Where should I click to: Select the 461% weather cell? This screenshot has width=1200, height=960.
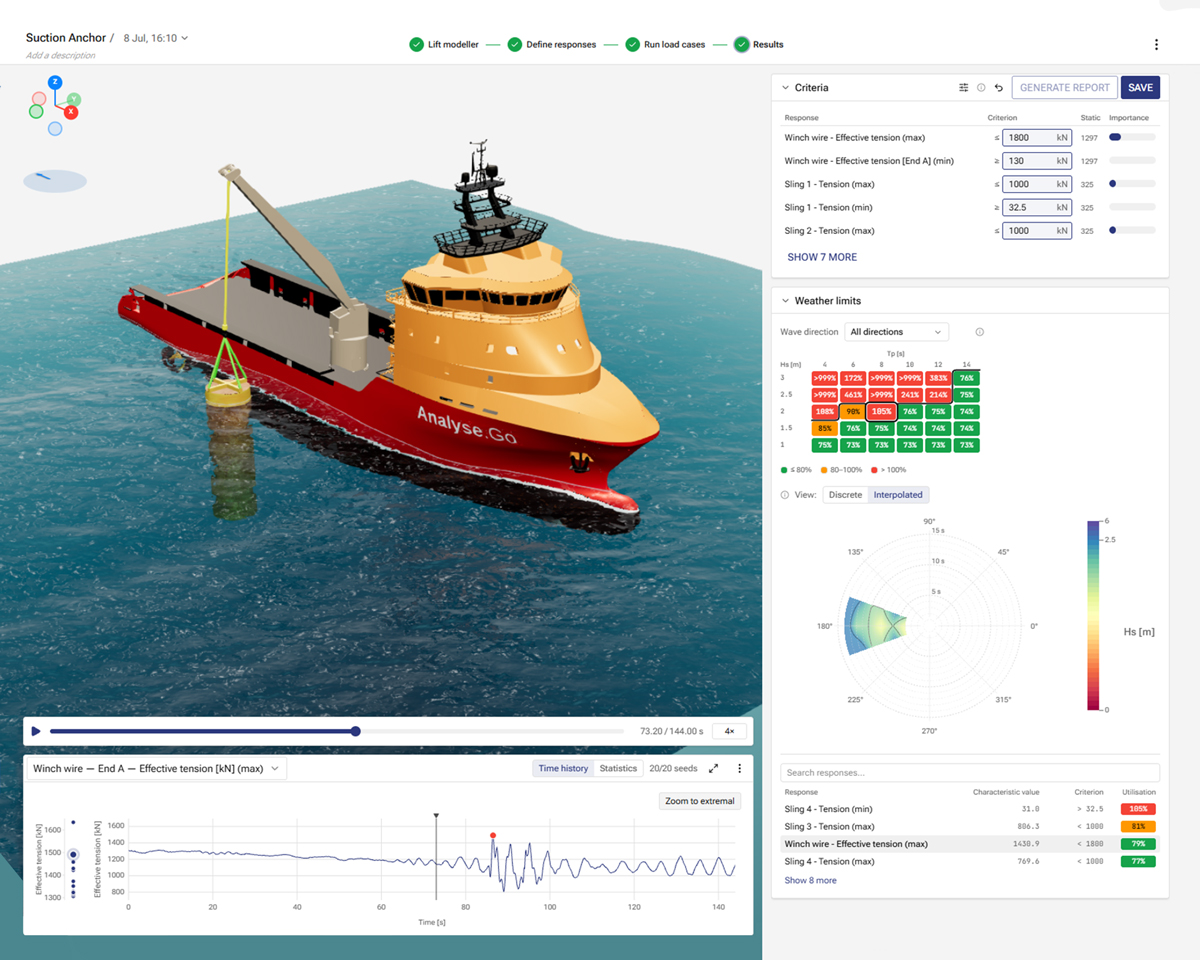point(853,394)
